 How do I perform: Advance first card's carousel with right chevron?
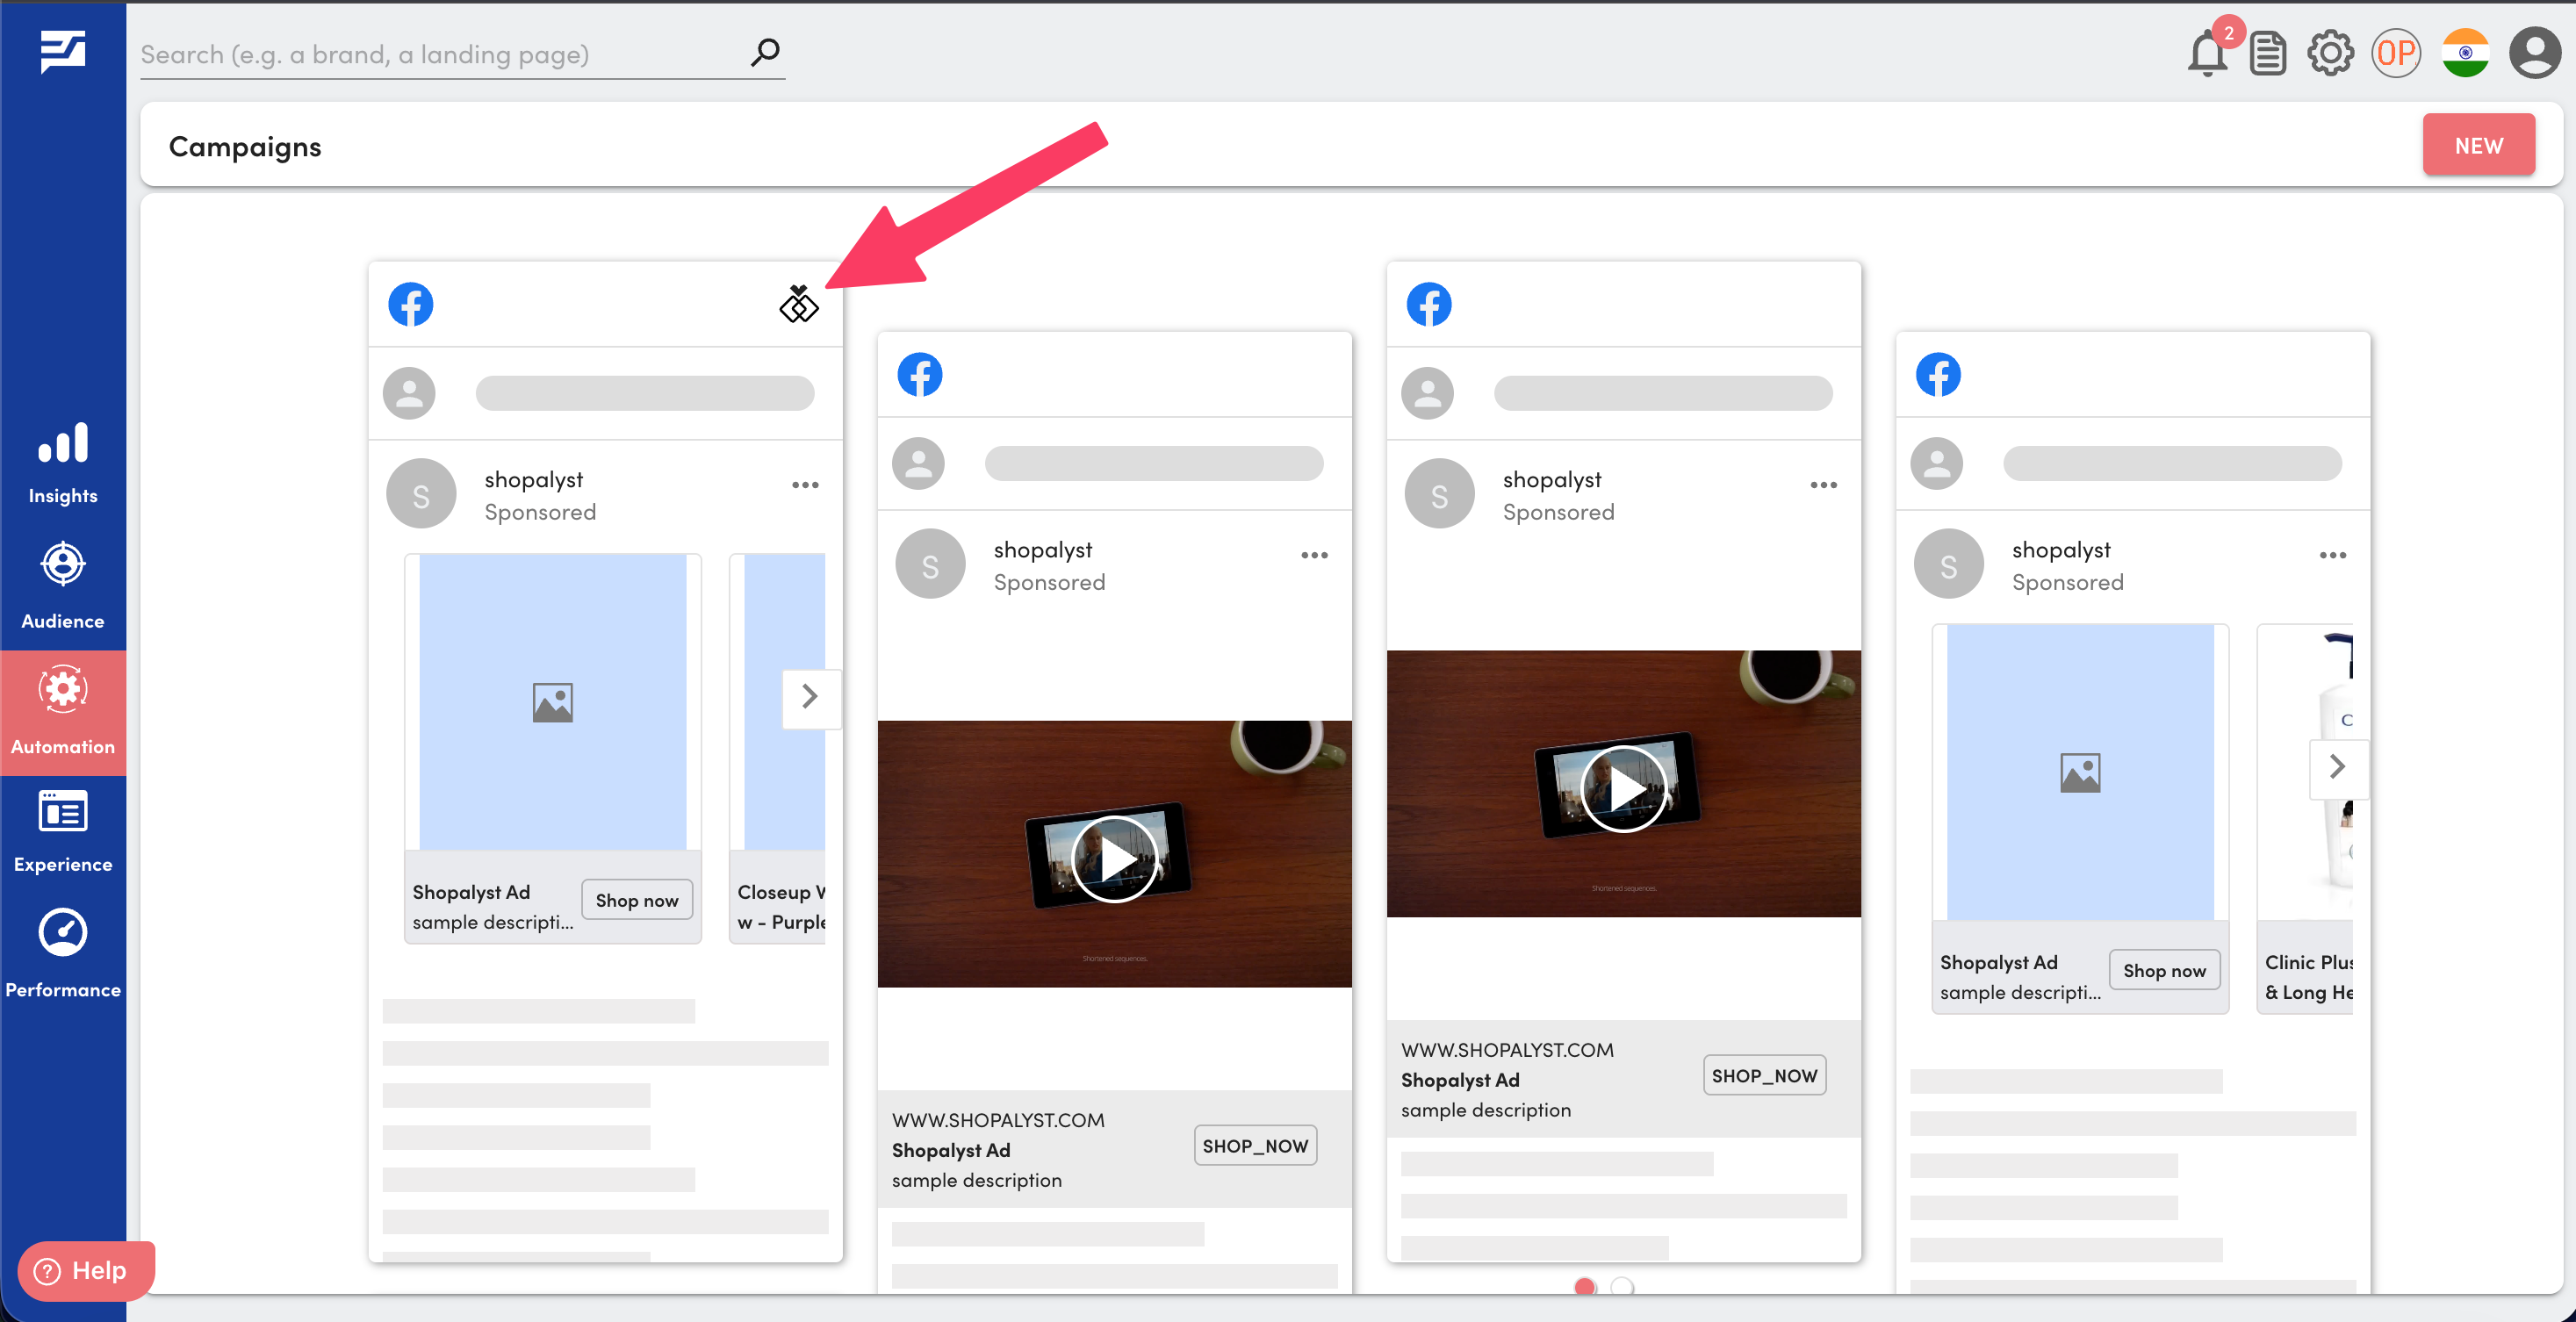coord(809,697)
